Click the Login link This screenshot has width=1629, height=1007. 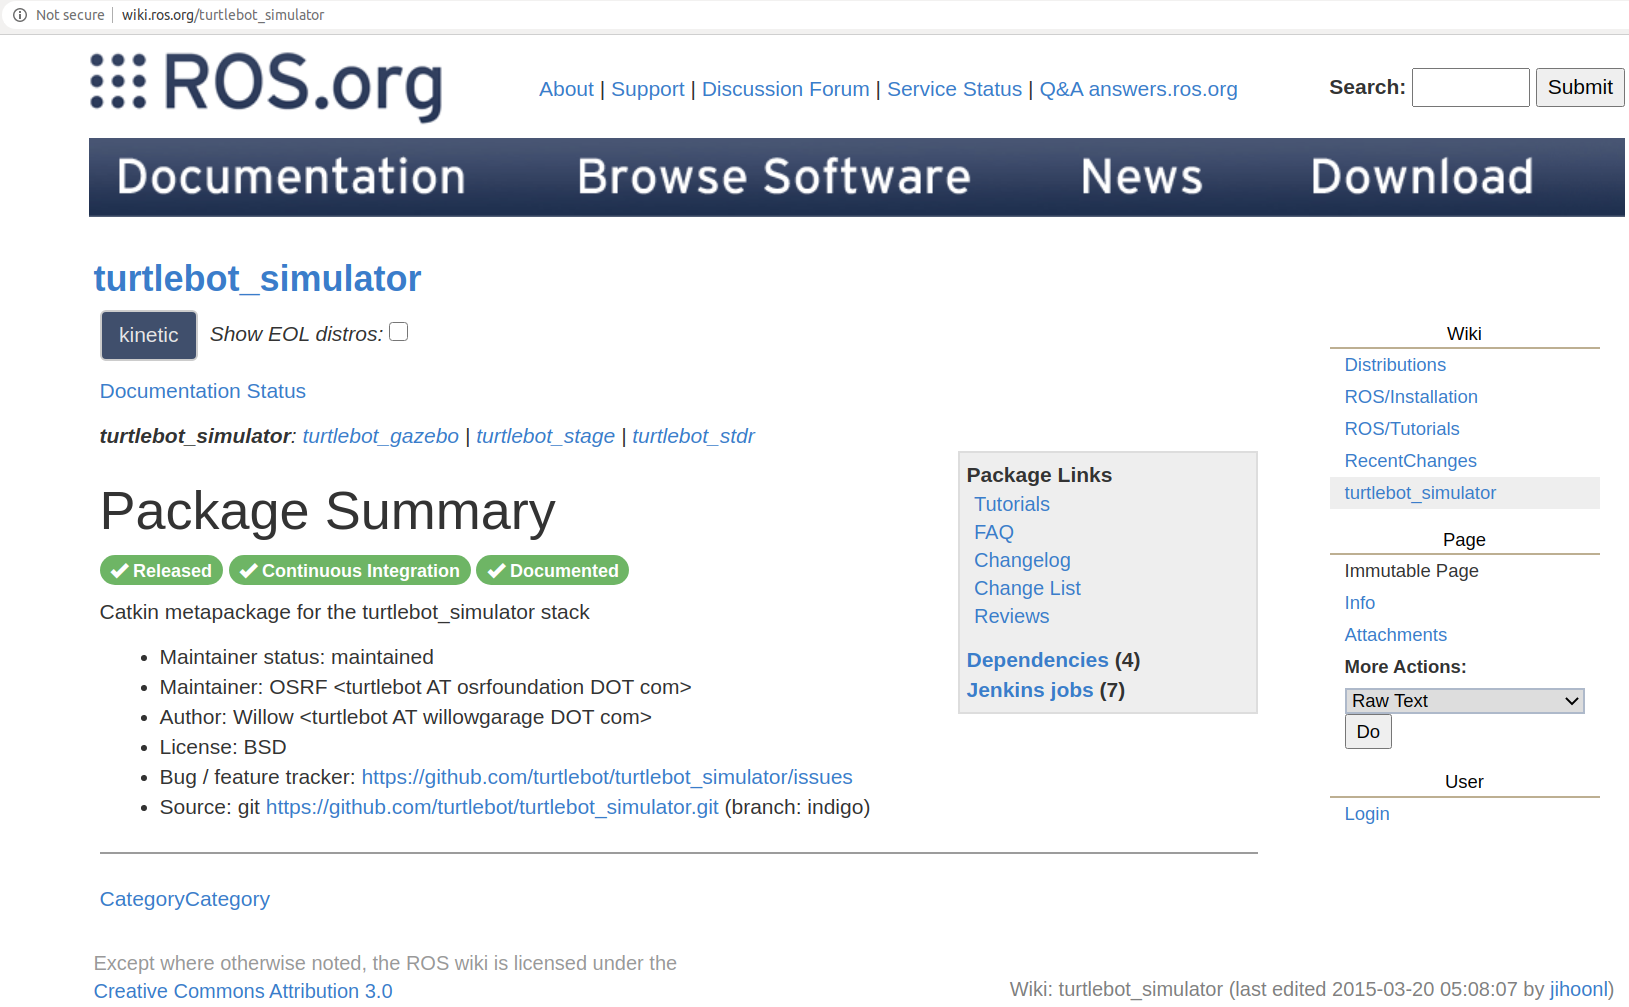(1367, 814)
